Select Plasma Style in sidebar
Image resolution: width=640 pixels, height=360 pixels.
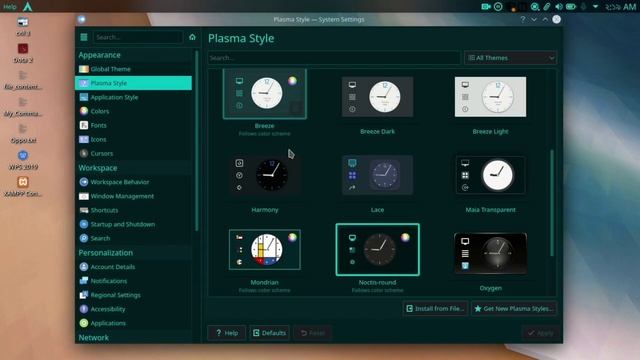pos(133,83)
